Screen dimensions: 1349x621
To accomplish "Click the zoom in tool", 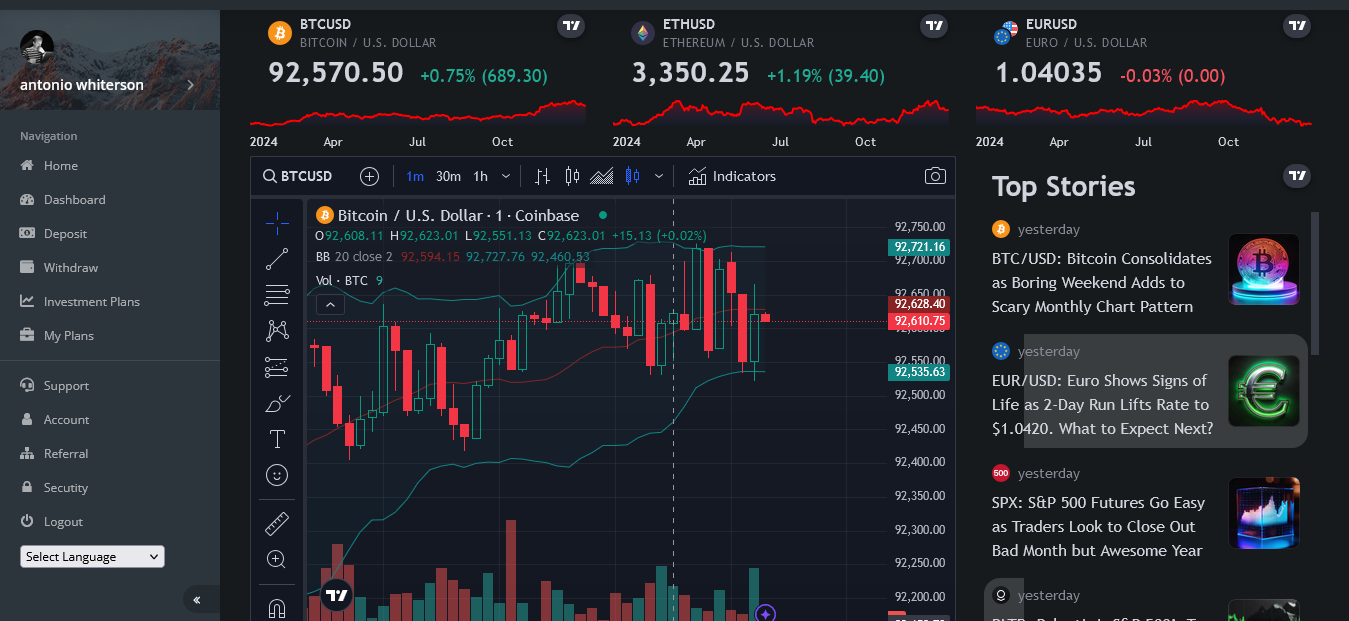I will 277,559.
